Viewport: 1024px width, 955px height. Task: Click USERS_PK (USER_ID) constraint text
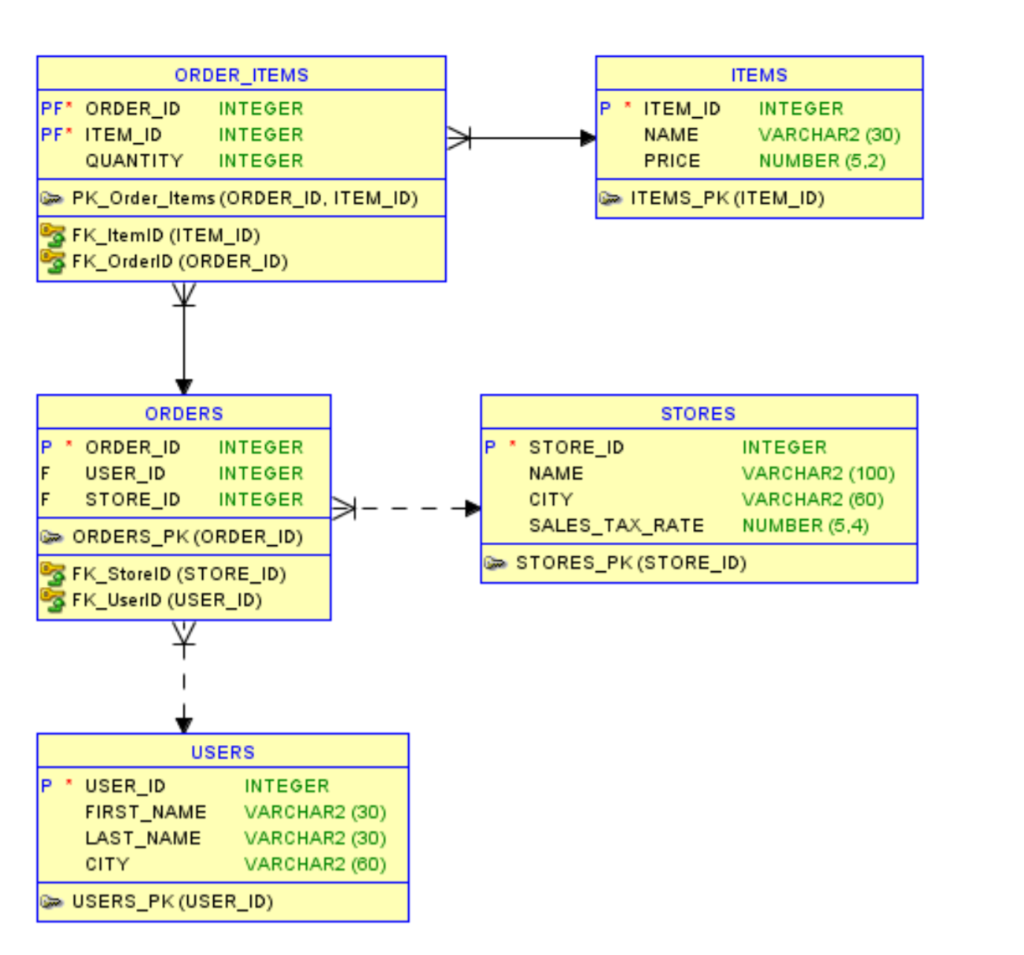click(x=172, y=902)
